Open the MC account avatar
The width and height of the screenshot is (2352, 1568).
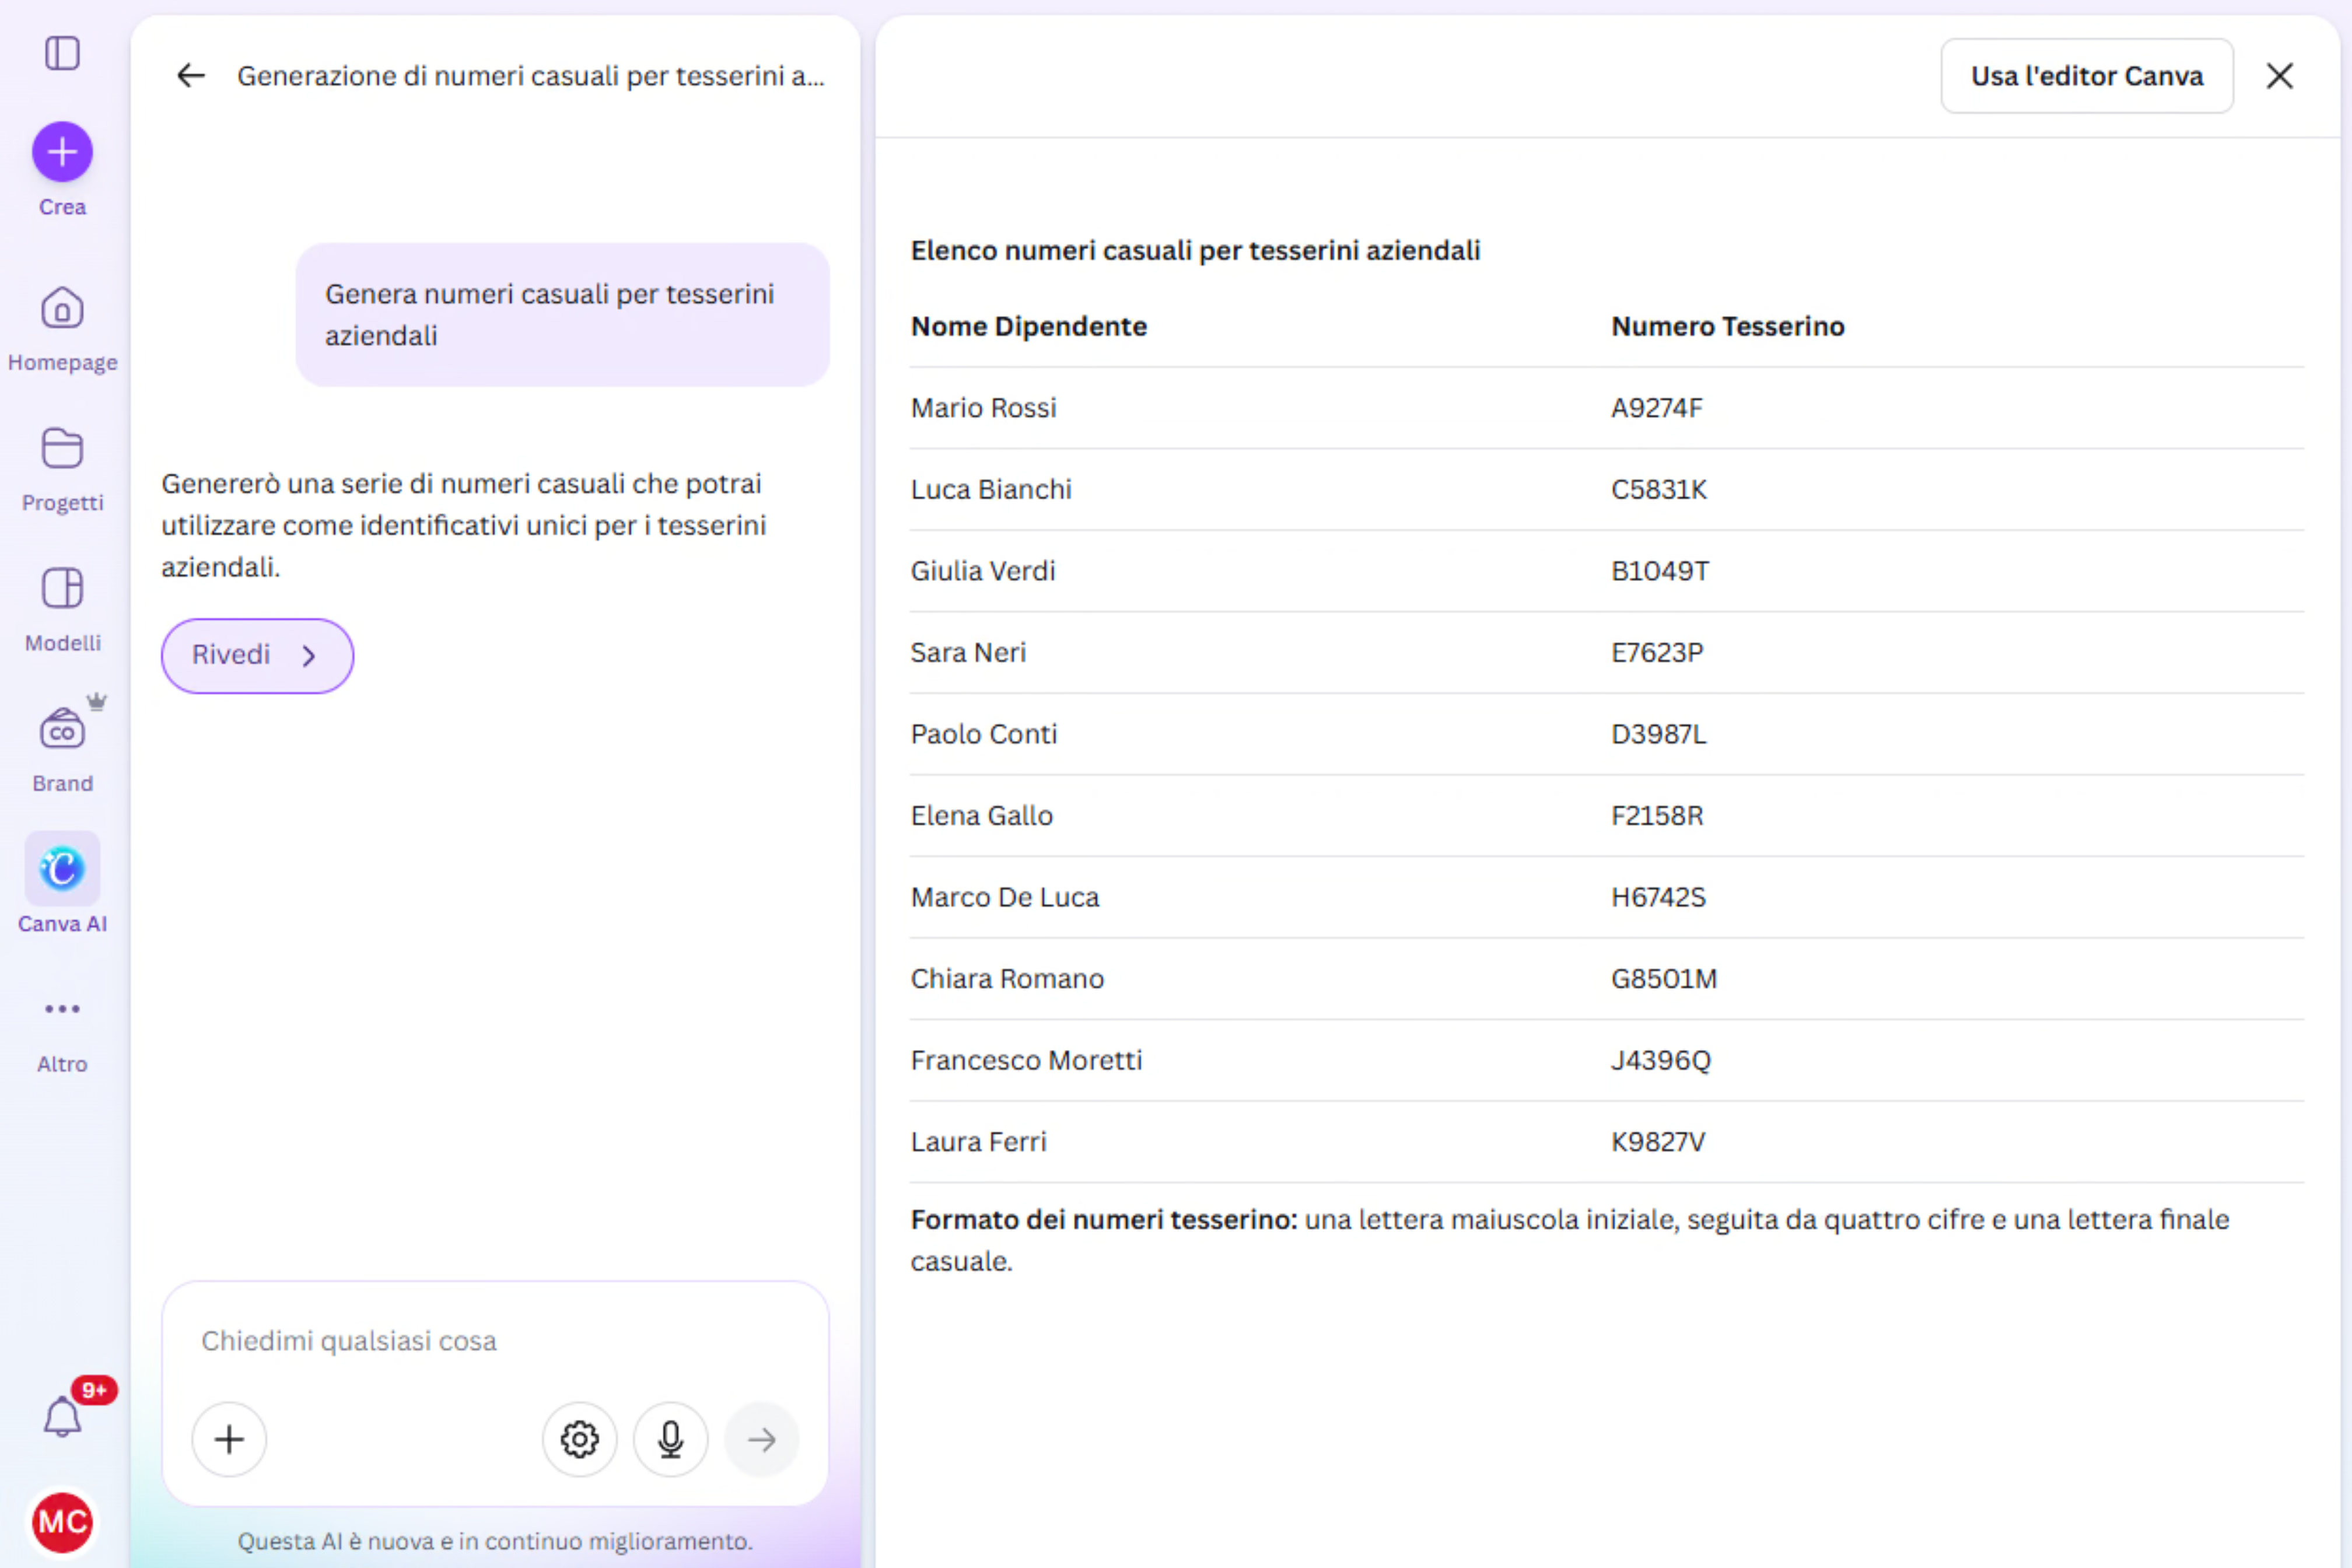[62, 1522]
